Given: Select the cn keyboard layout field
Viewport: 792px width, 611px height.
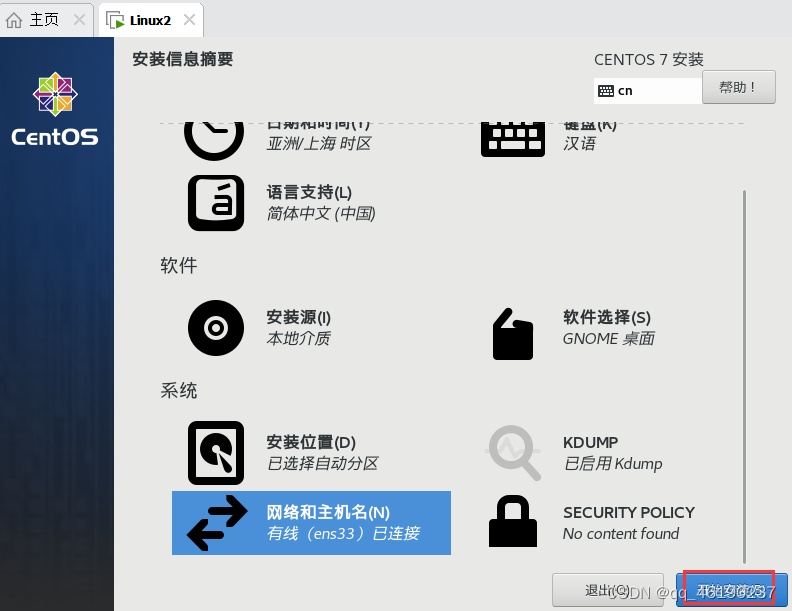Looking at the screenshot, I should pyautogui.click(x=648, y=91).
